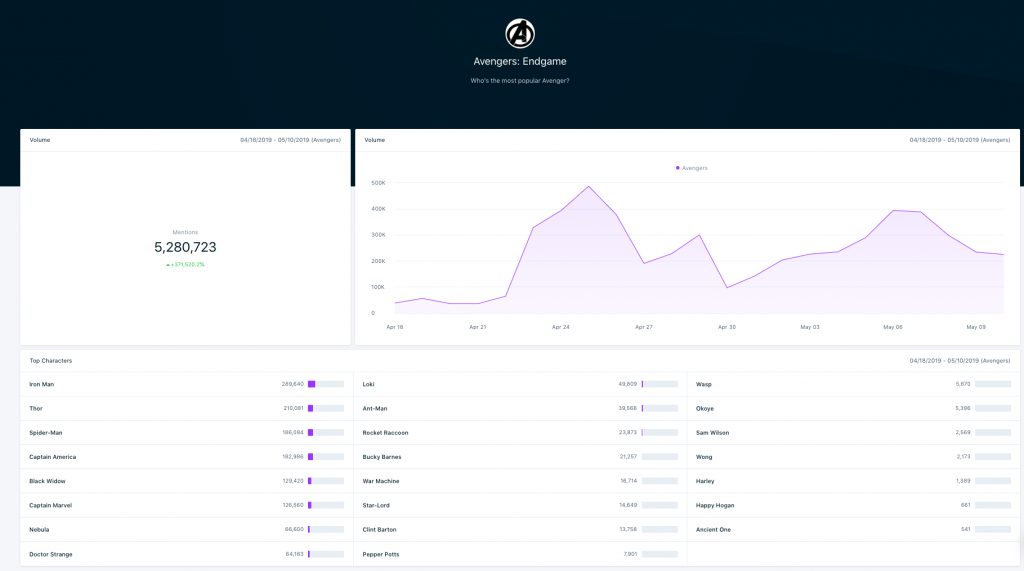
Task: Click the Apr 30 x-axis label
Action: pos(727,327)
